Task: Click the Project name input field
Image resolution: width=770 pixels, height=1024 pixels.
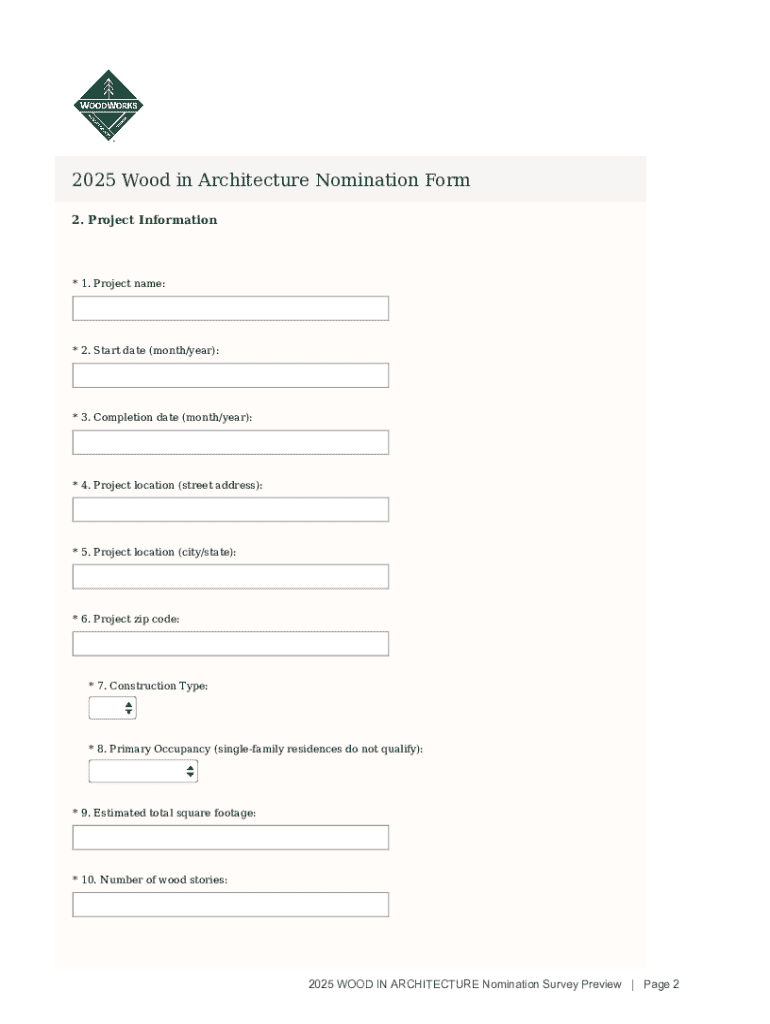Action: [x=230, y=308]
